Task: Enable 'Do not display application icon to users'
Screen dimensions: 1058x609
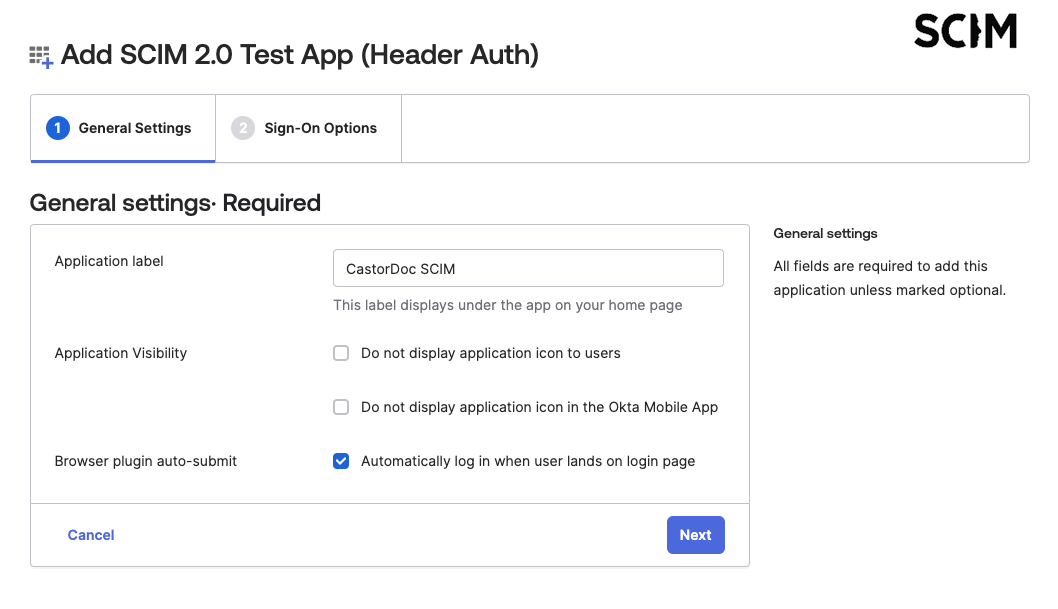Action: pyautogui.click(x=341, y=353)
